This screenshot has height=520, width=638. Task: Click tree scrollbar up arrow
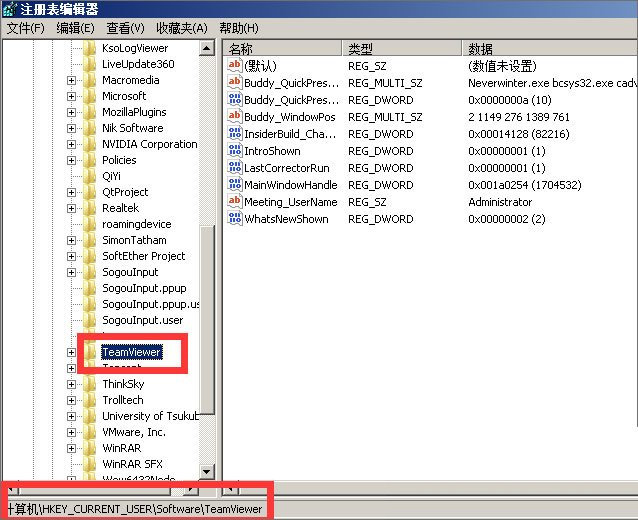(207, 48)
